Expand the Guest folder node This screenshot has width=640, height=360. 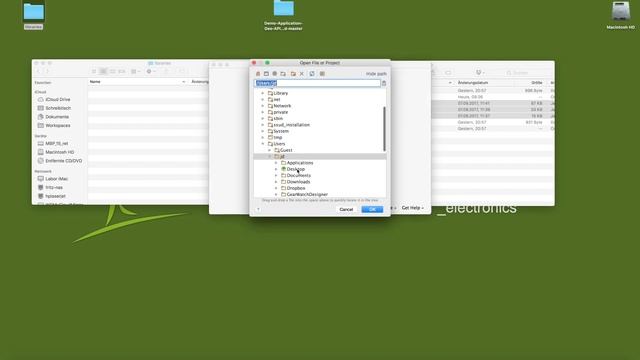click(269, 150)
